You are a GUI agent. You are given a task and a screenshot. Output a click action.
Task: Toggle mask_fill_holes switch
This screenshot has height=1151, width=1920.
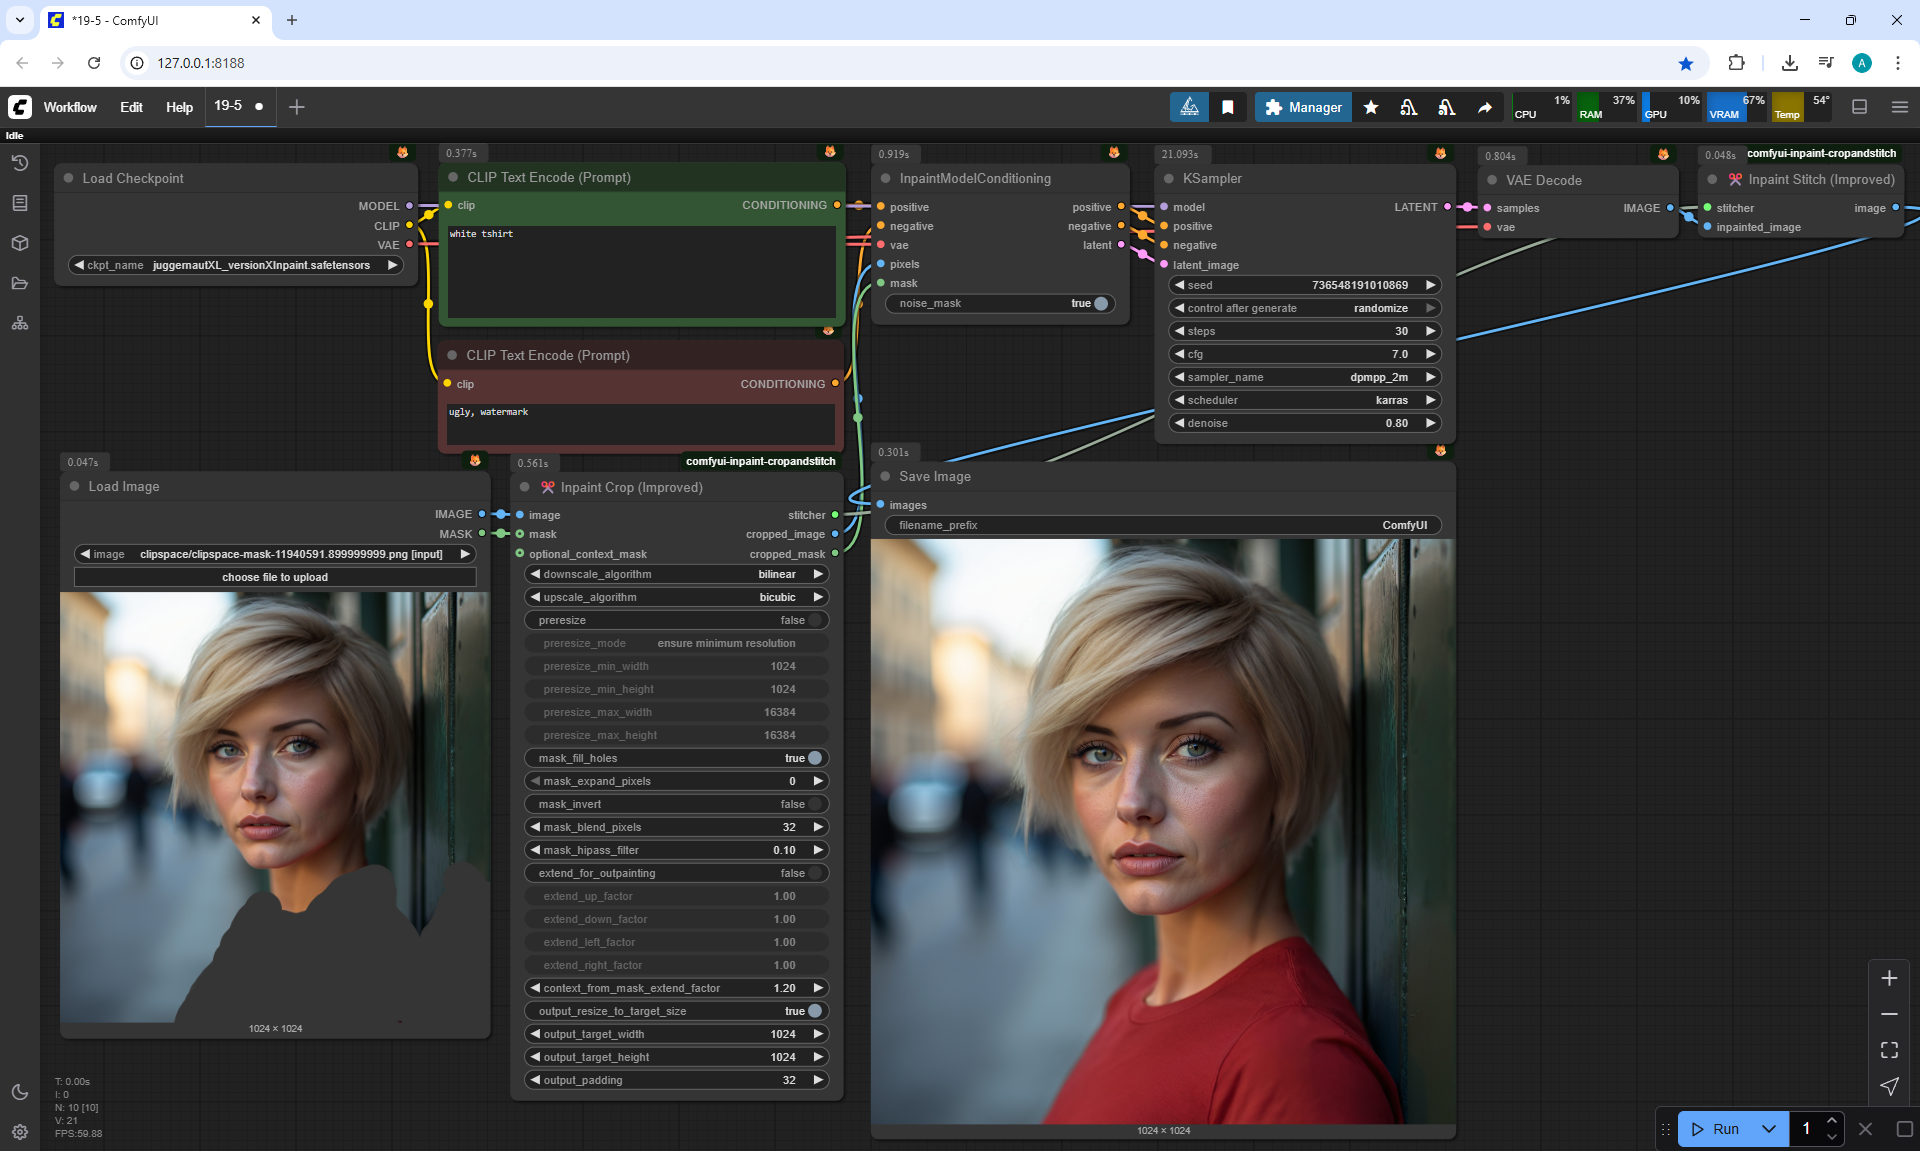coord(814,758)
